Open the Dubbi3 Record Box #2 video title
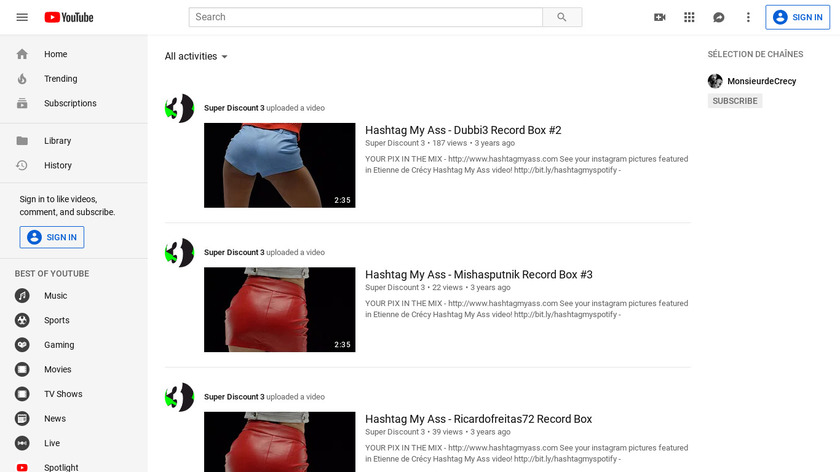 [x=463, y=130]
